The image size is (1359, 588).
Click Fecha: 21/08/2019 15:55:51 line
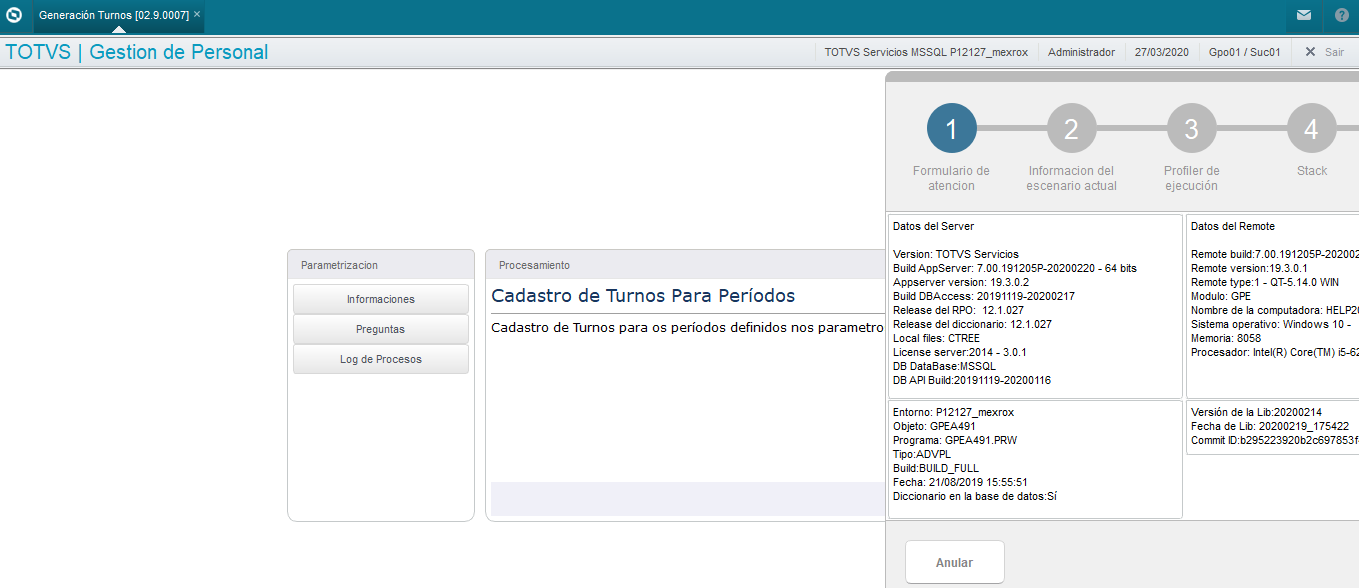click(960, 482)
